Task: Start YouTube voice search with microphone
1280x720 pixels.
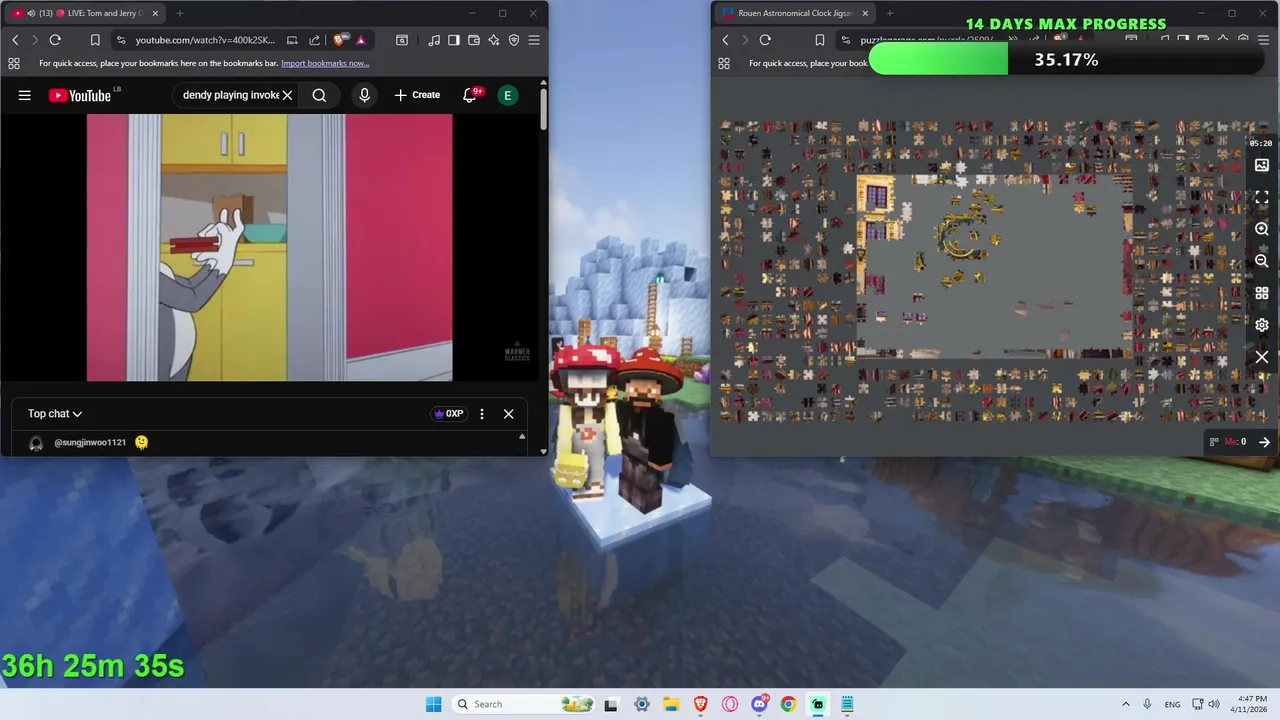Action: tap(364, 95)
